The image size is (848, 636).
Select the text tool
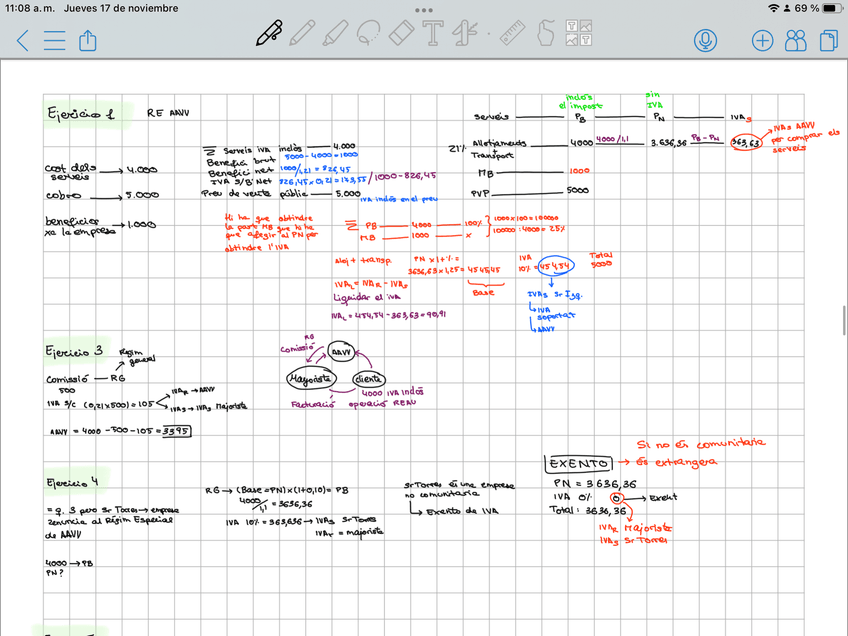click(x=432, y=33)
